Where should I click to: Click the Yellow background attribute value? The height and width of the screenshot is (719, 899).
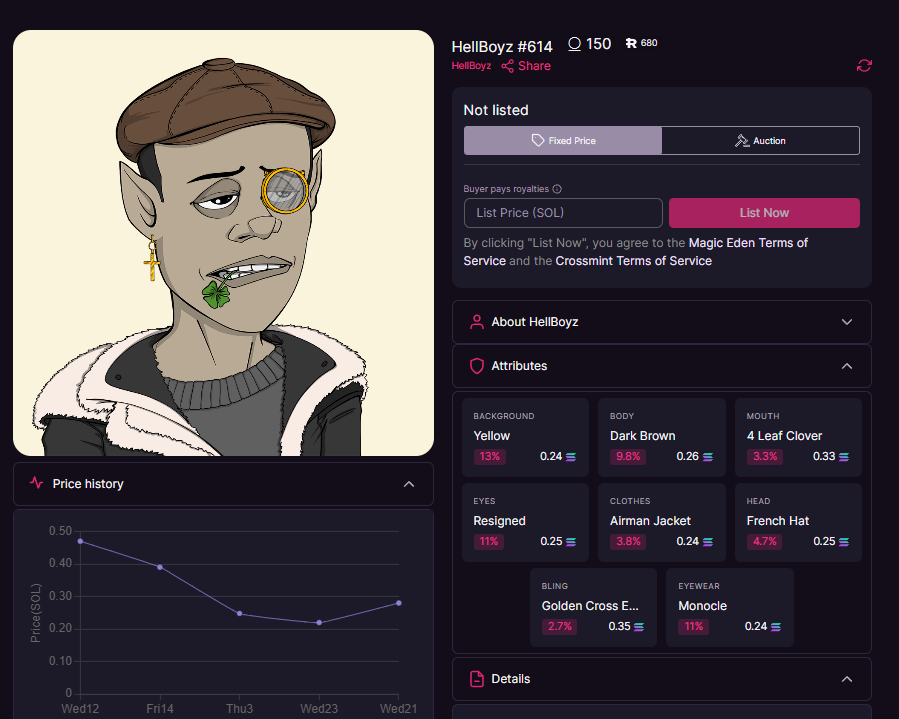pyautogui.click(x=491, y=436)
